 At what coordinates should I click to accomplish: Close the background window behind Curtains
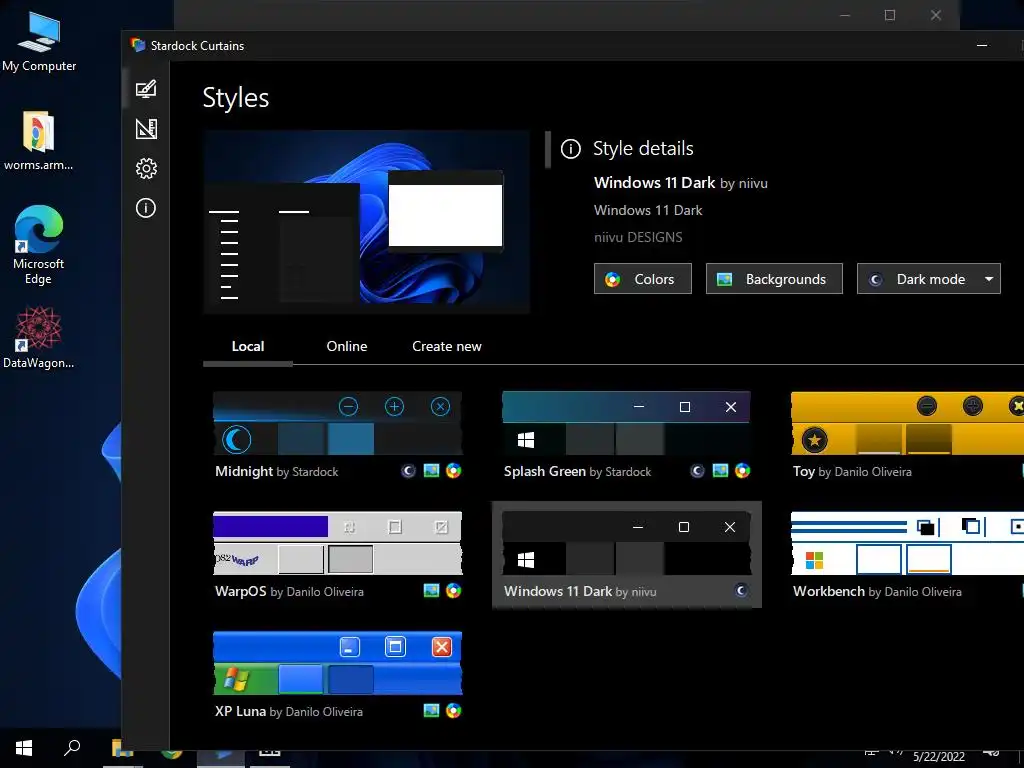pyautogui.click(x=936, y=15)
